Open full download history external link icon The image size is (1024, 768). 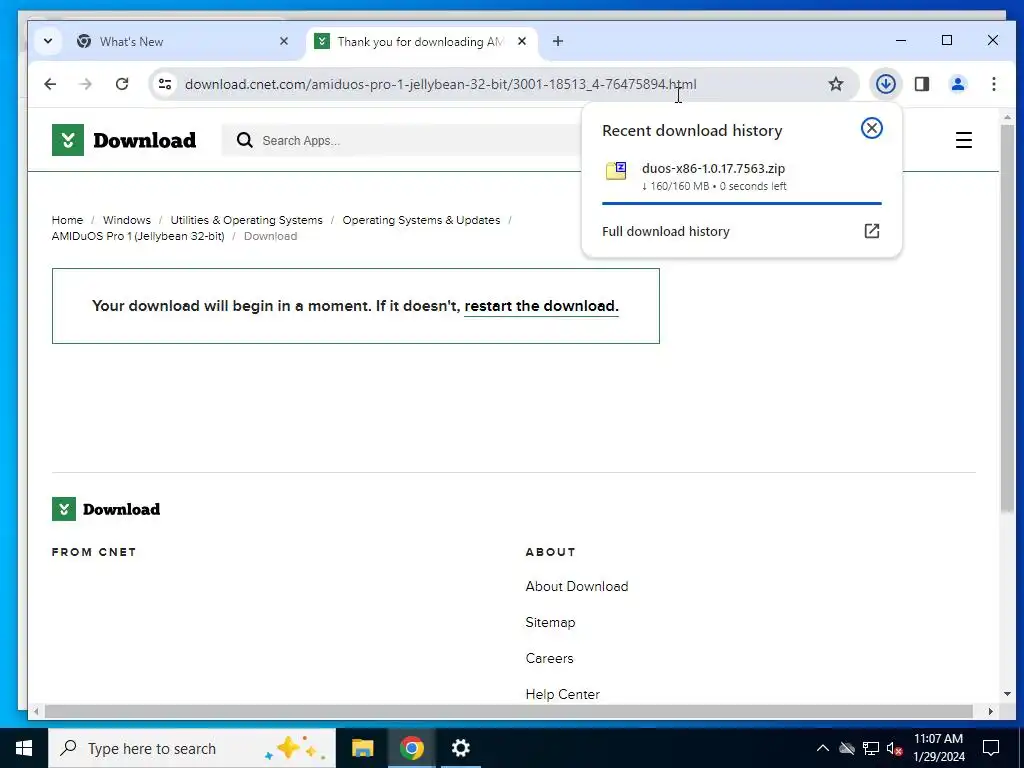(871, 231)
